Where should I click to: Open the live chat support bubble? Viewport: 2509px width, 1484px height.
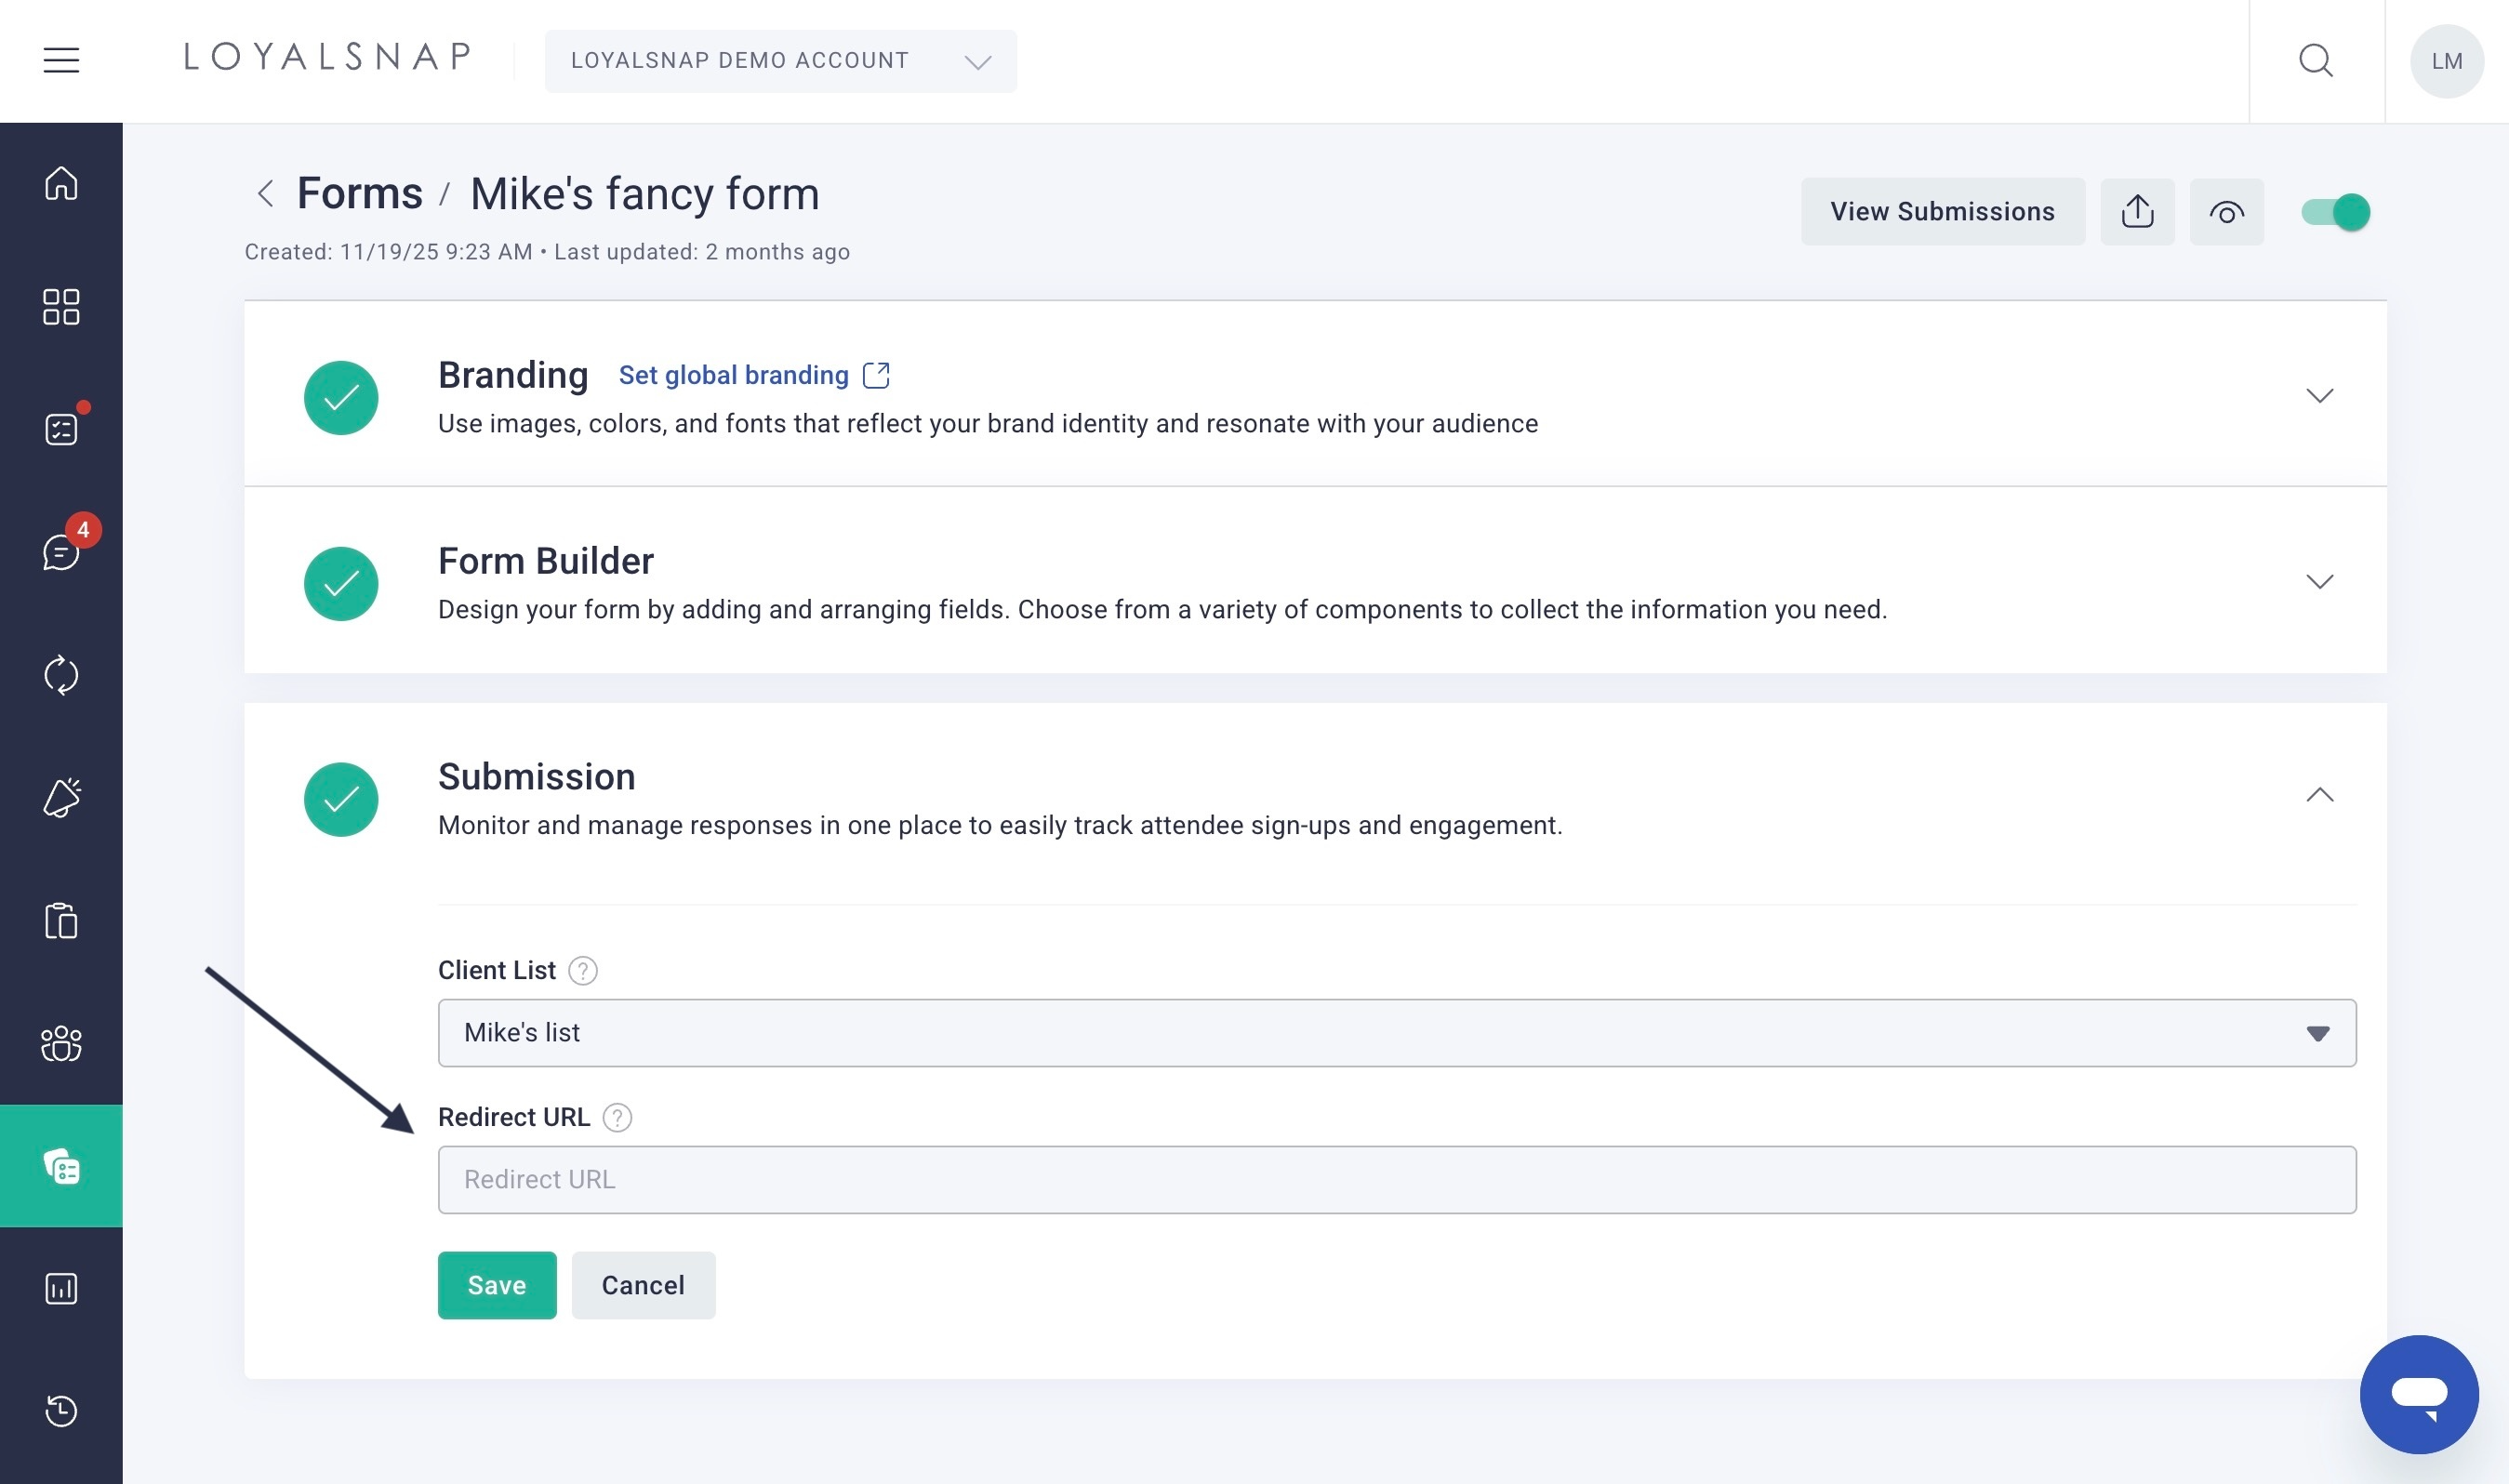pyautogui.click(x=2418, y=1393)
